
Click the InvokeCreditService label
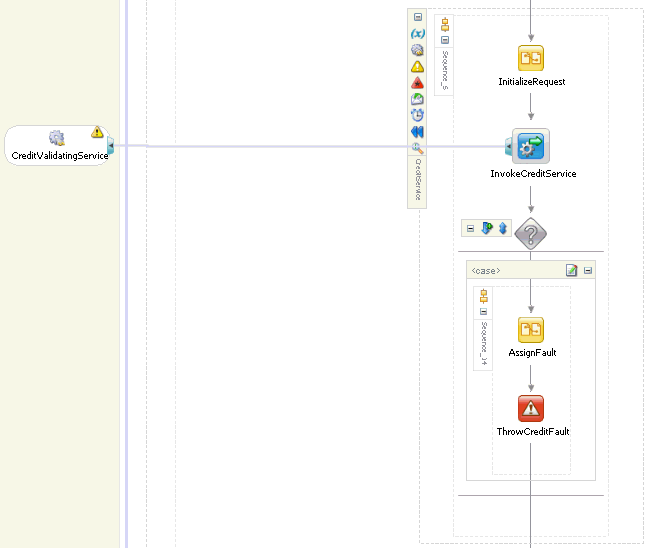pos(533,174)
